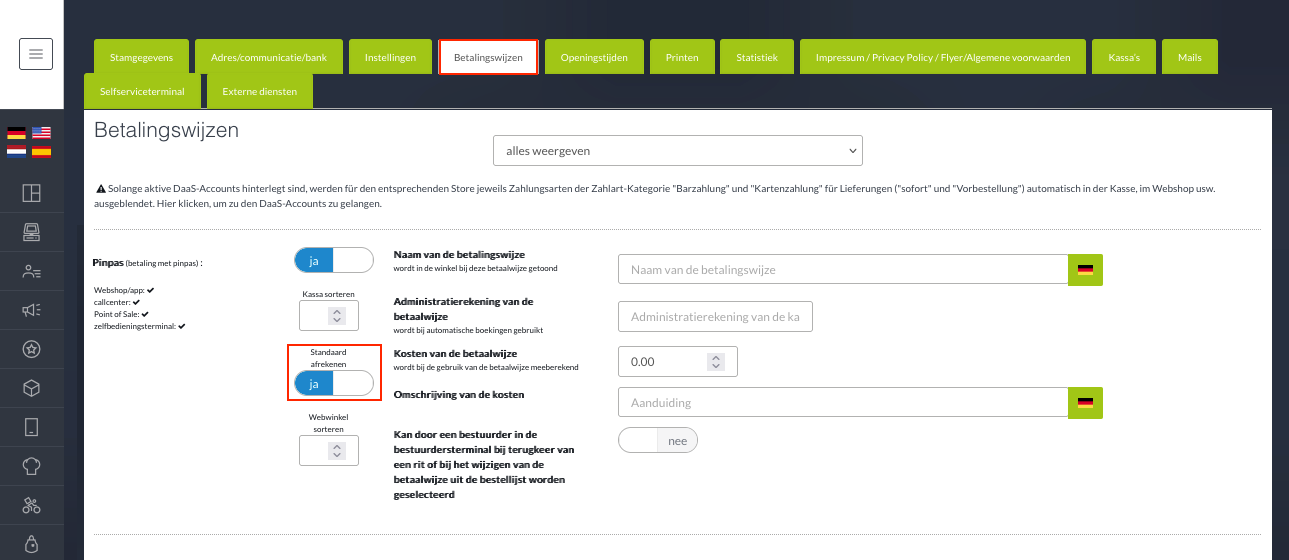Click the hamburger menu button
Viewport: 1289px width, 560px height.
tap(36, 54)
